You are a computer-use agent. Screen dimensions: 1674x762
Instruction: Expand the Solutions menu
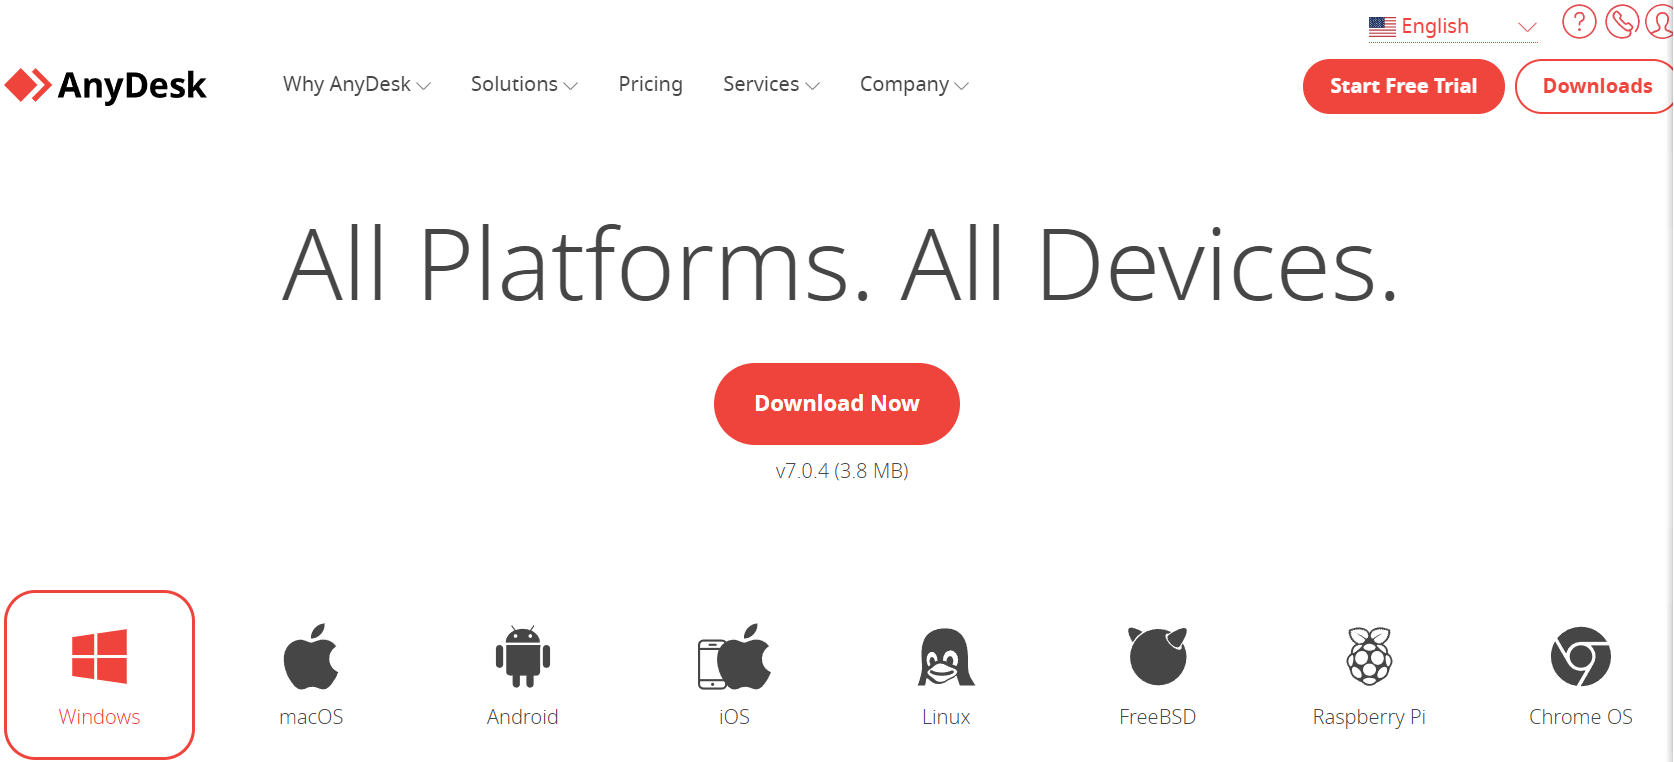(524, 84)
